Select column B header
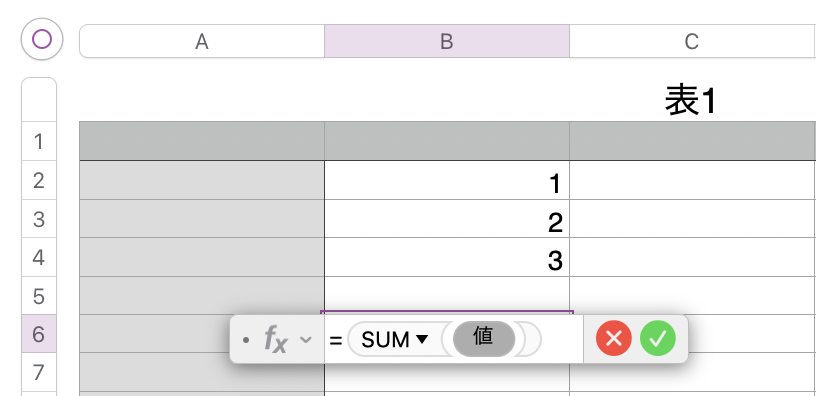Image resolution: width=816 pixels, height=396 pixels. click(x=447, y=41)
